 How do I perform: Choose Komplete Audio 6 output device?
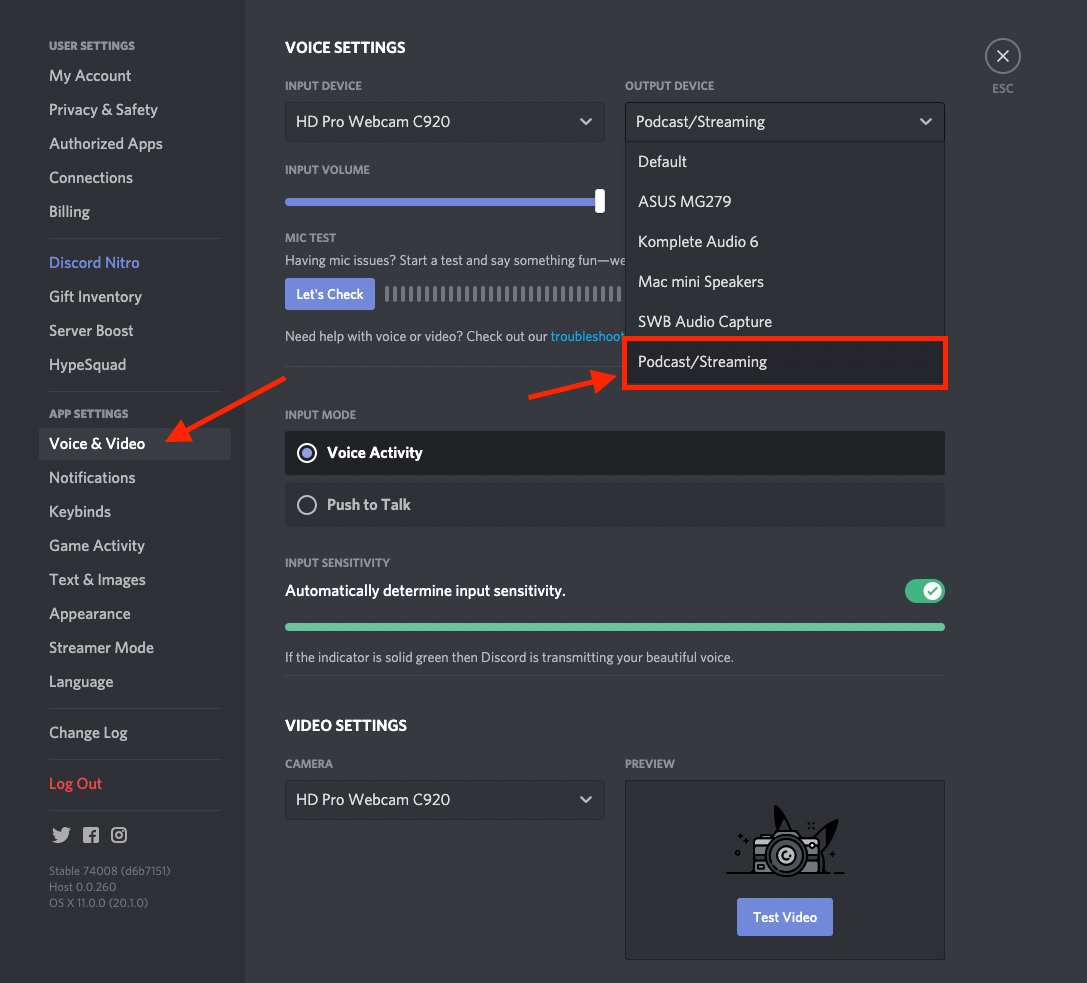785,242
